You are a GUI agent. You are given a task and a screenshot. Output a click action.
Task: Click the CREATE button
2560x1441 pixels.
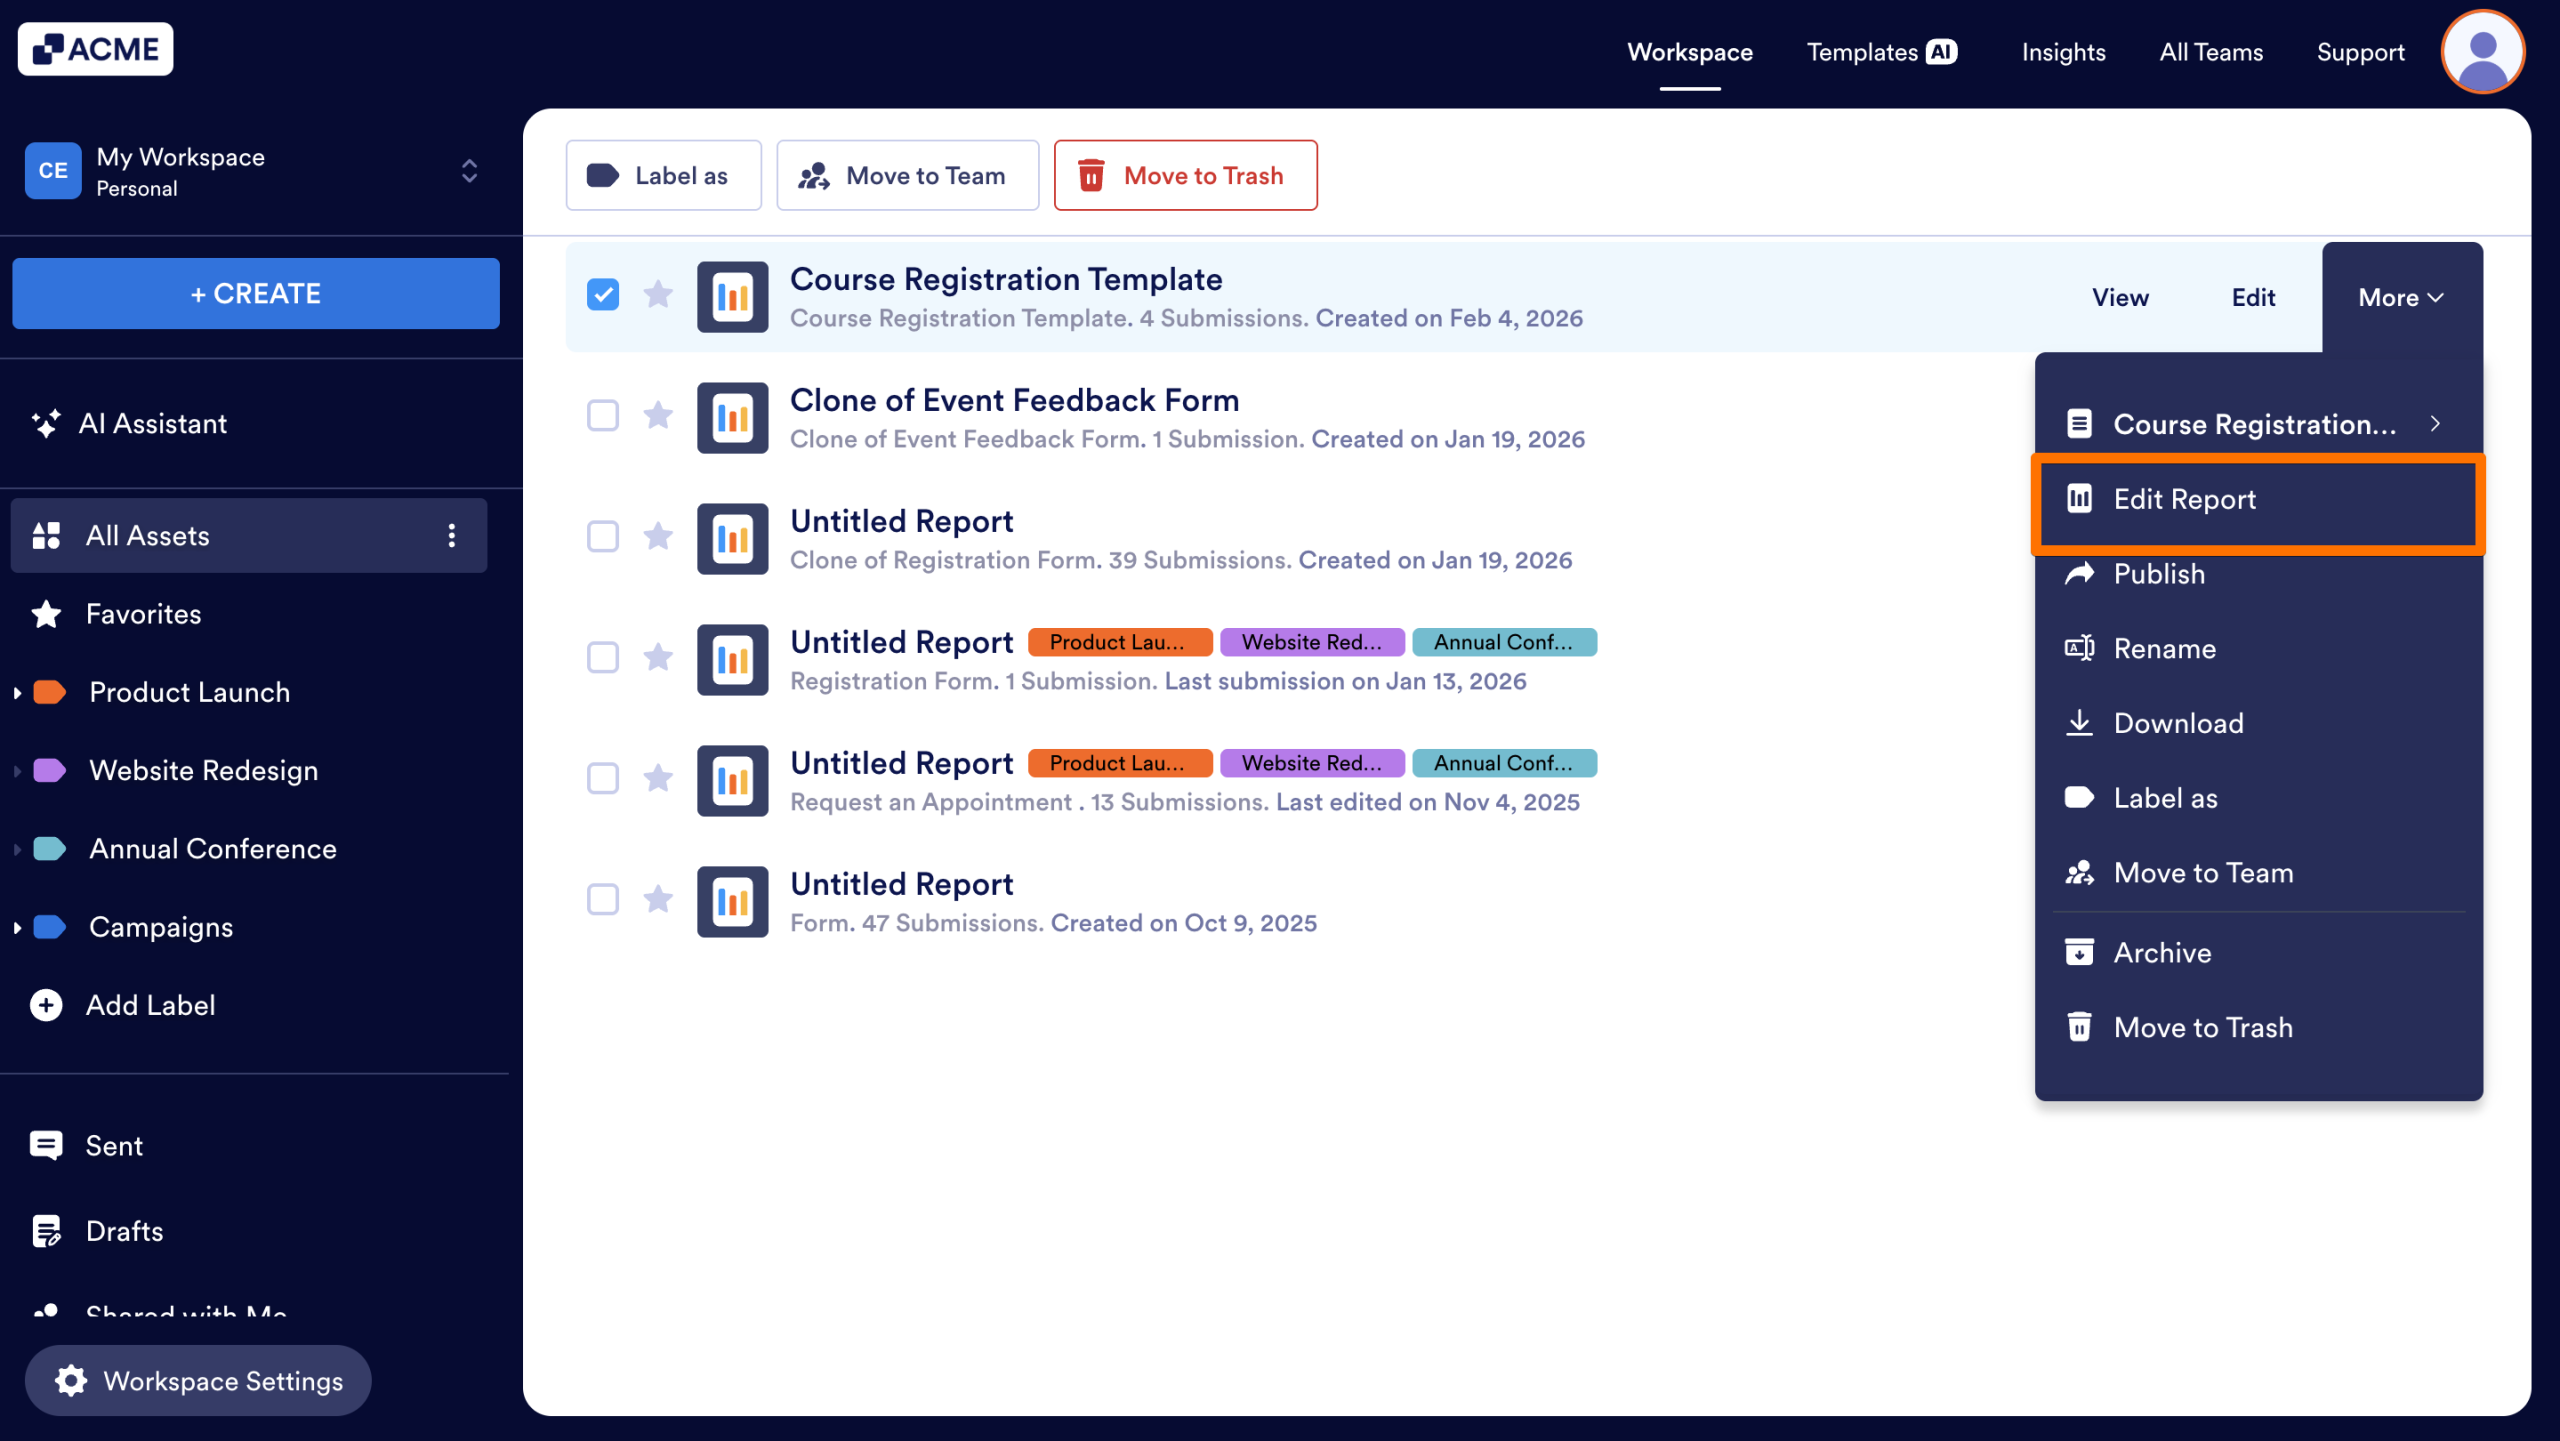point(255,293)
